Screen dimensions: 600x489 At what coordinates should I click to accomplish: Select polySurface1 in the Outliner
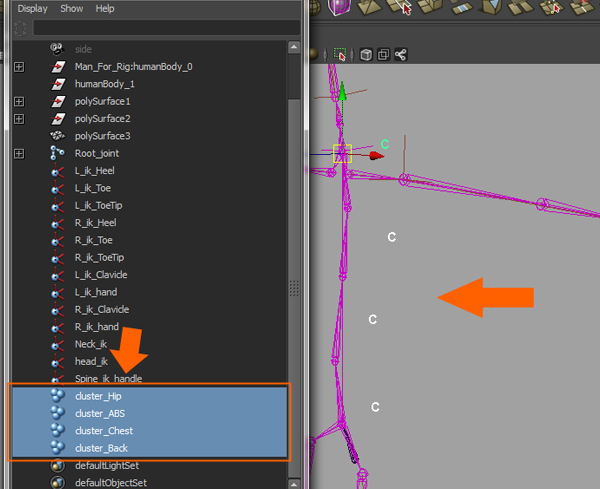[103, 101]
